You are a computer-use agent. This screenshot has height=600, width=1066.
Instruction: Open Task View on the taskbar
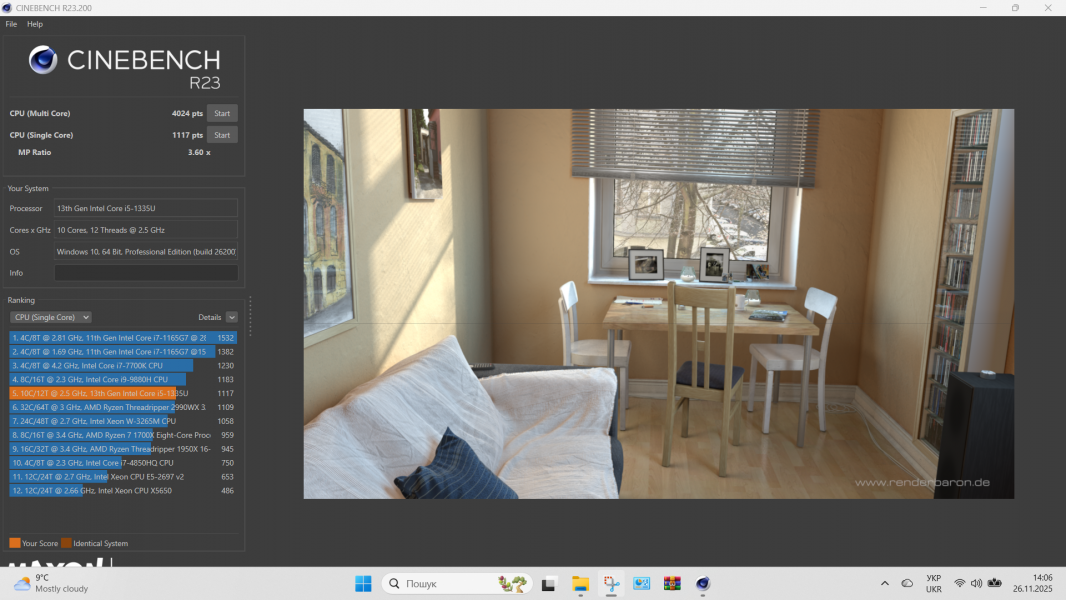[x=549, y=583]
